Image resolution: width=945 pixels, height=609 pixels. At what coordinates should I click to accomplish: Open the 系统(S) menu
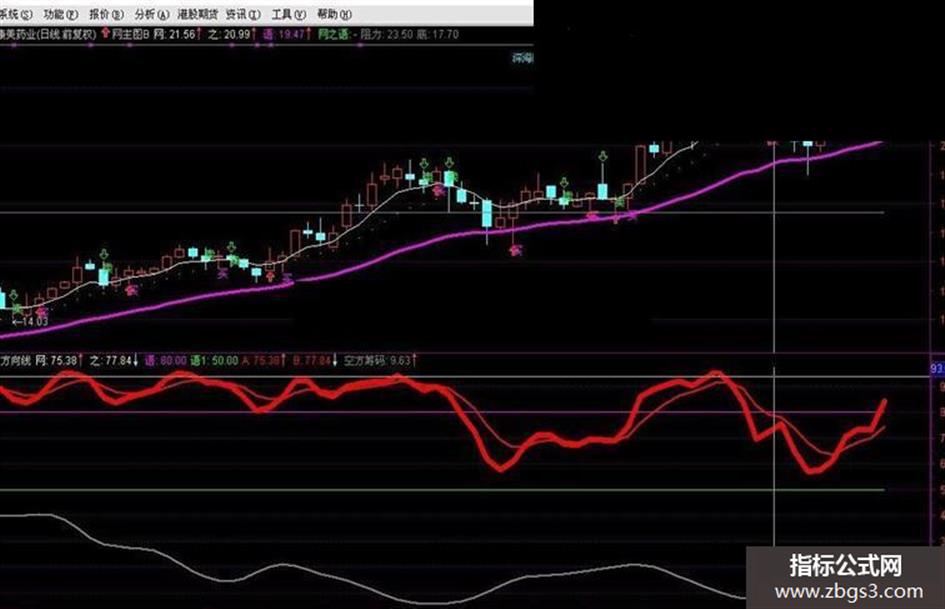pos(16,14)
